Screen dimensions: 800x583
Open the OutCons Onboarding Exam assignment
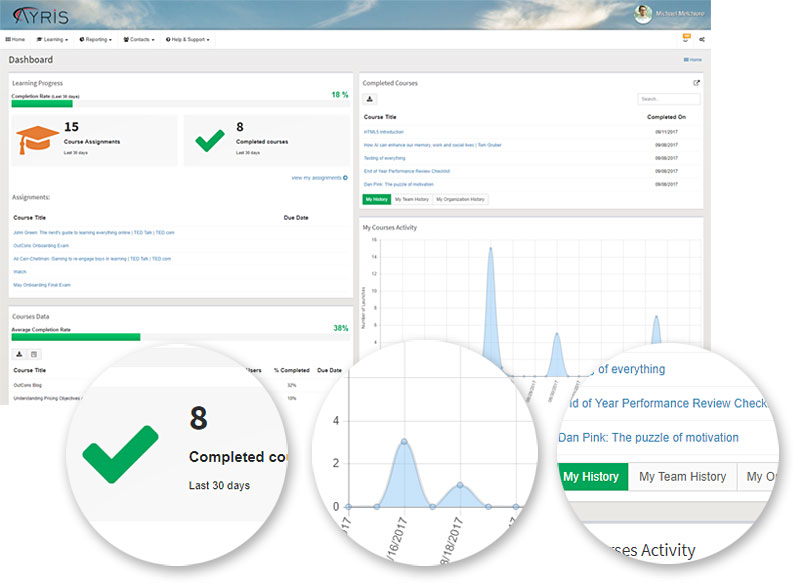click(41, 245)
